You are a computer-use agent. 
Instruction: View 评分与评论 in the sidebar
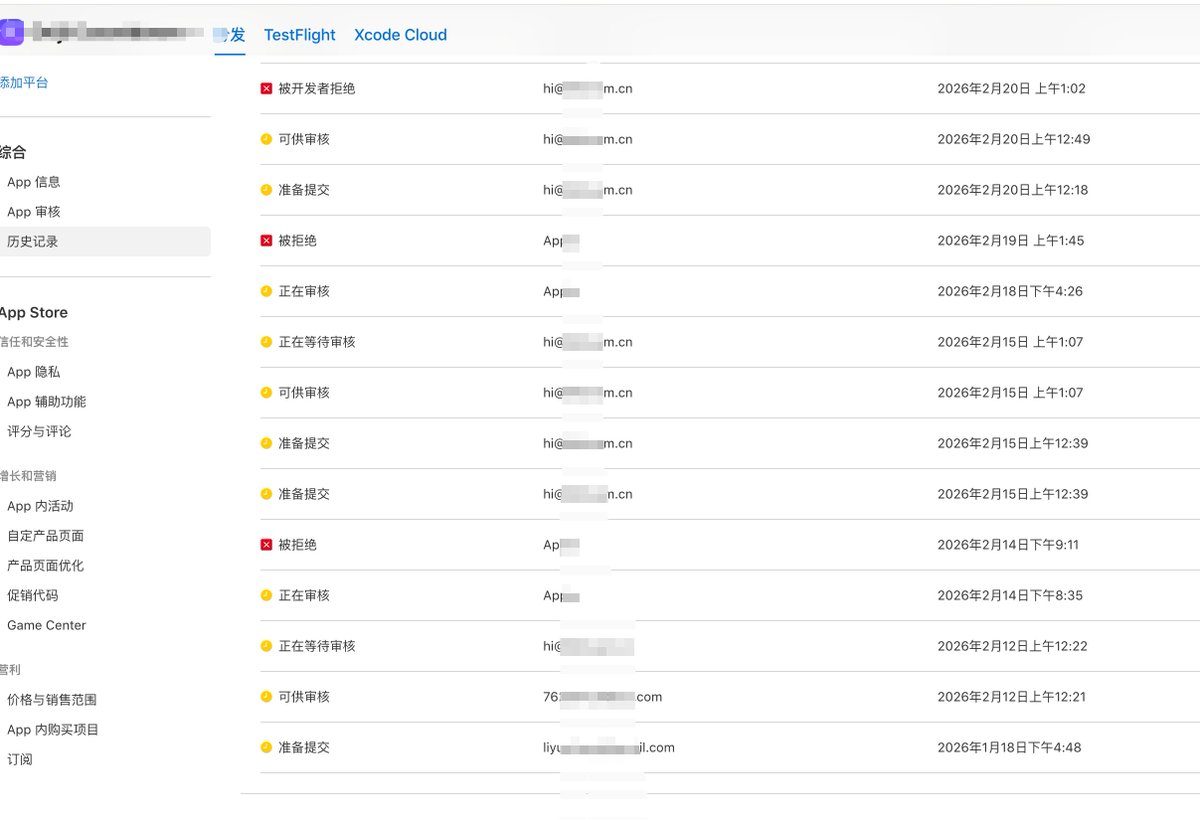click(x=39, y=432)
